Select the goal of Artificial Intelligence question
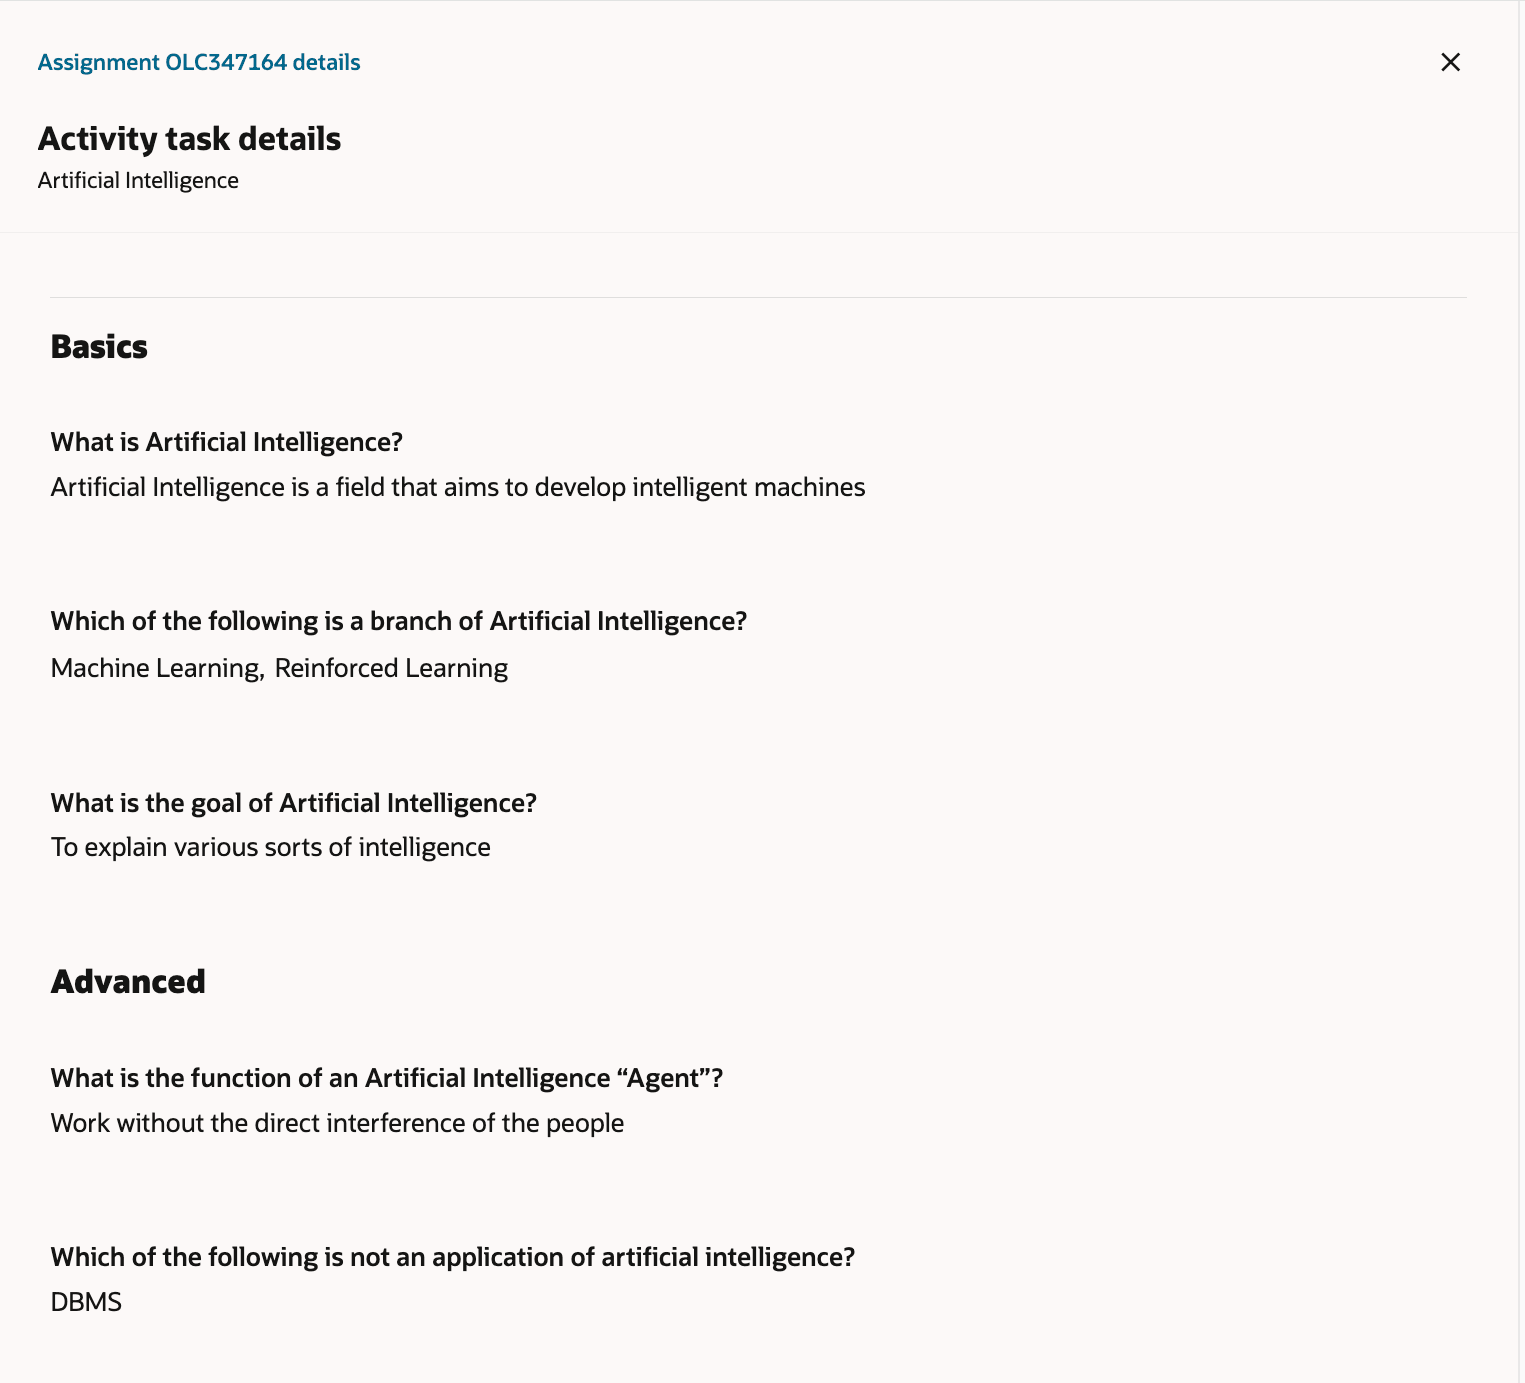 [x=294, y=803]
